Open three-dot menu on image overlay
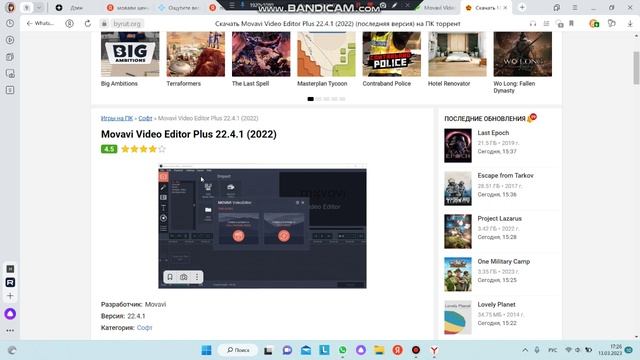The height and width of the screenshot is (360, 640). pos(197,277)
